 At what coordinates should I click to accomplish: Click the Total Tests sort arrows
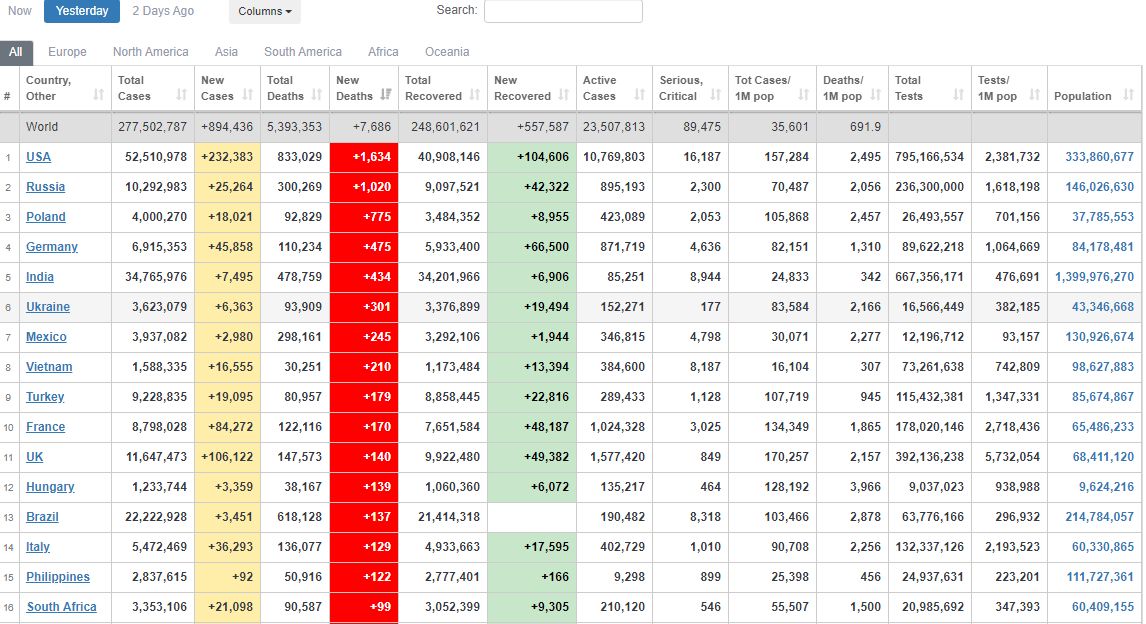pyautogui.click(x=959, y=96)
